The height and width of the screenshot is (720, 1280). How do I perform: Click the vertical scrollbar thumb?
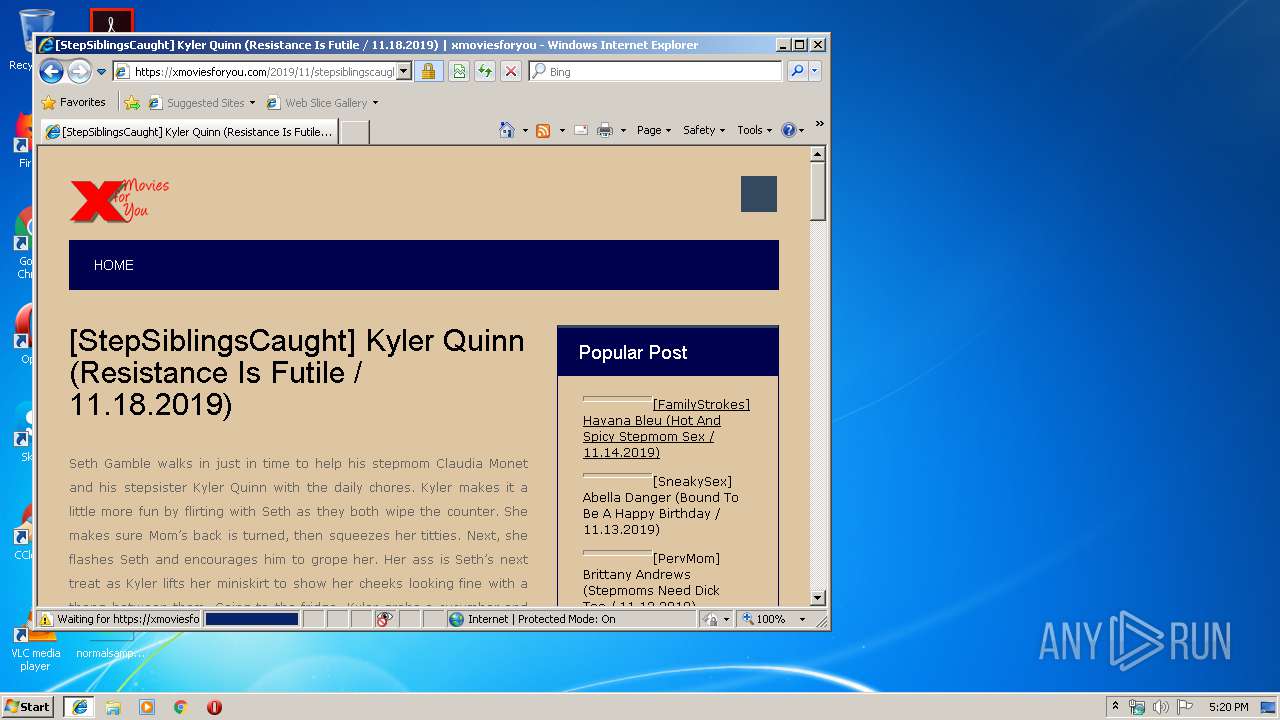click(x=818, y=192)
